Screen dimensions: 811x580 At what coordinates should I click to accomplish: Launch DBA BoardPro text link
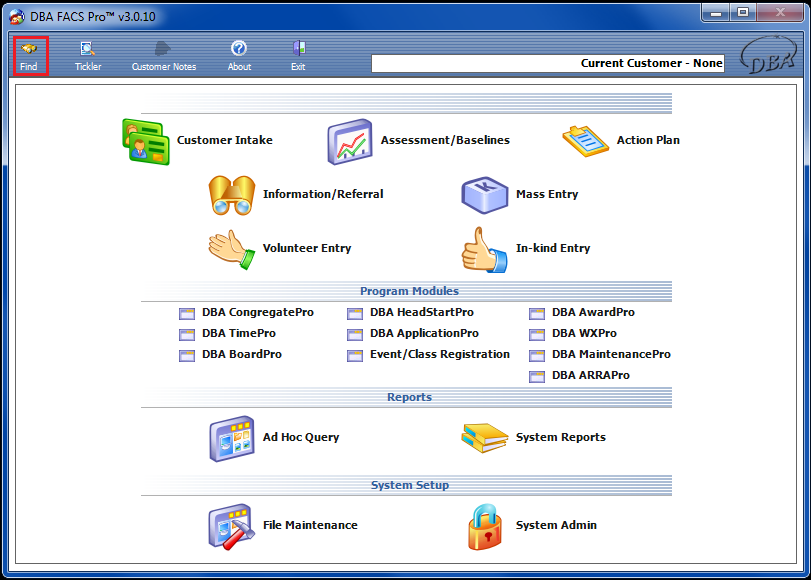(x=242, y=354)
